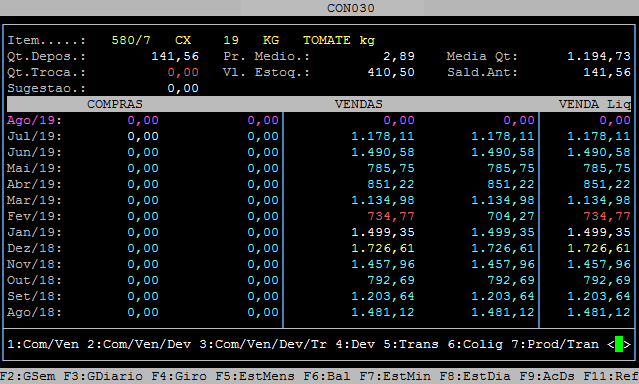
Task: Click the COMPRAS column header
Action: point(115,104)
